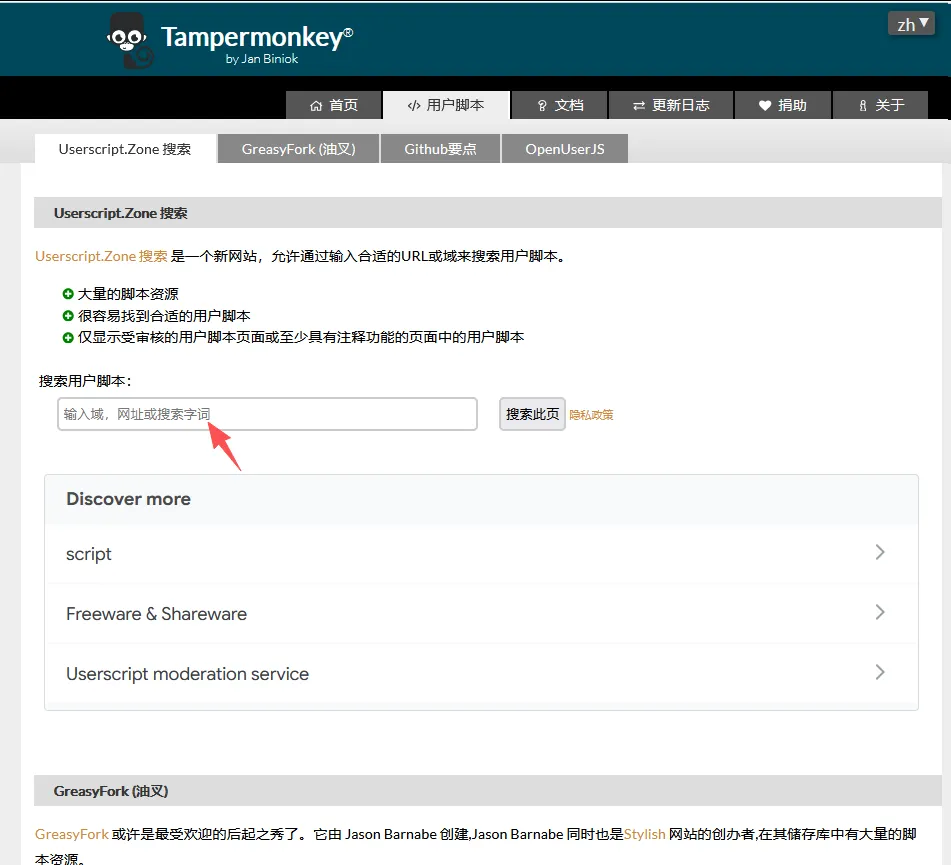Viewport: 951px width, 865px height.
Task: Expand Userscript moderation service chevron
Action: [880, 672]
